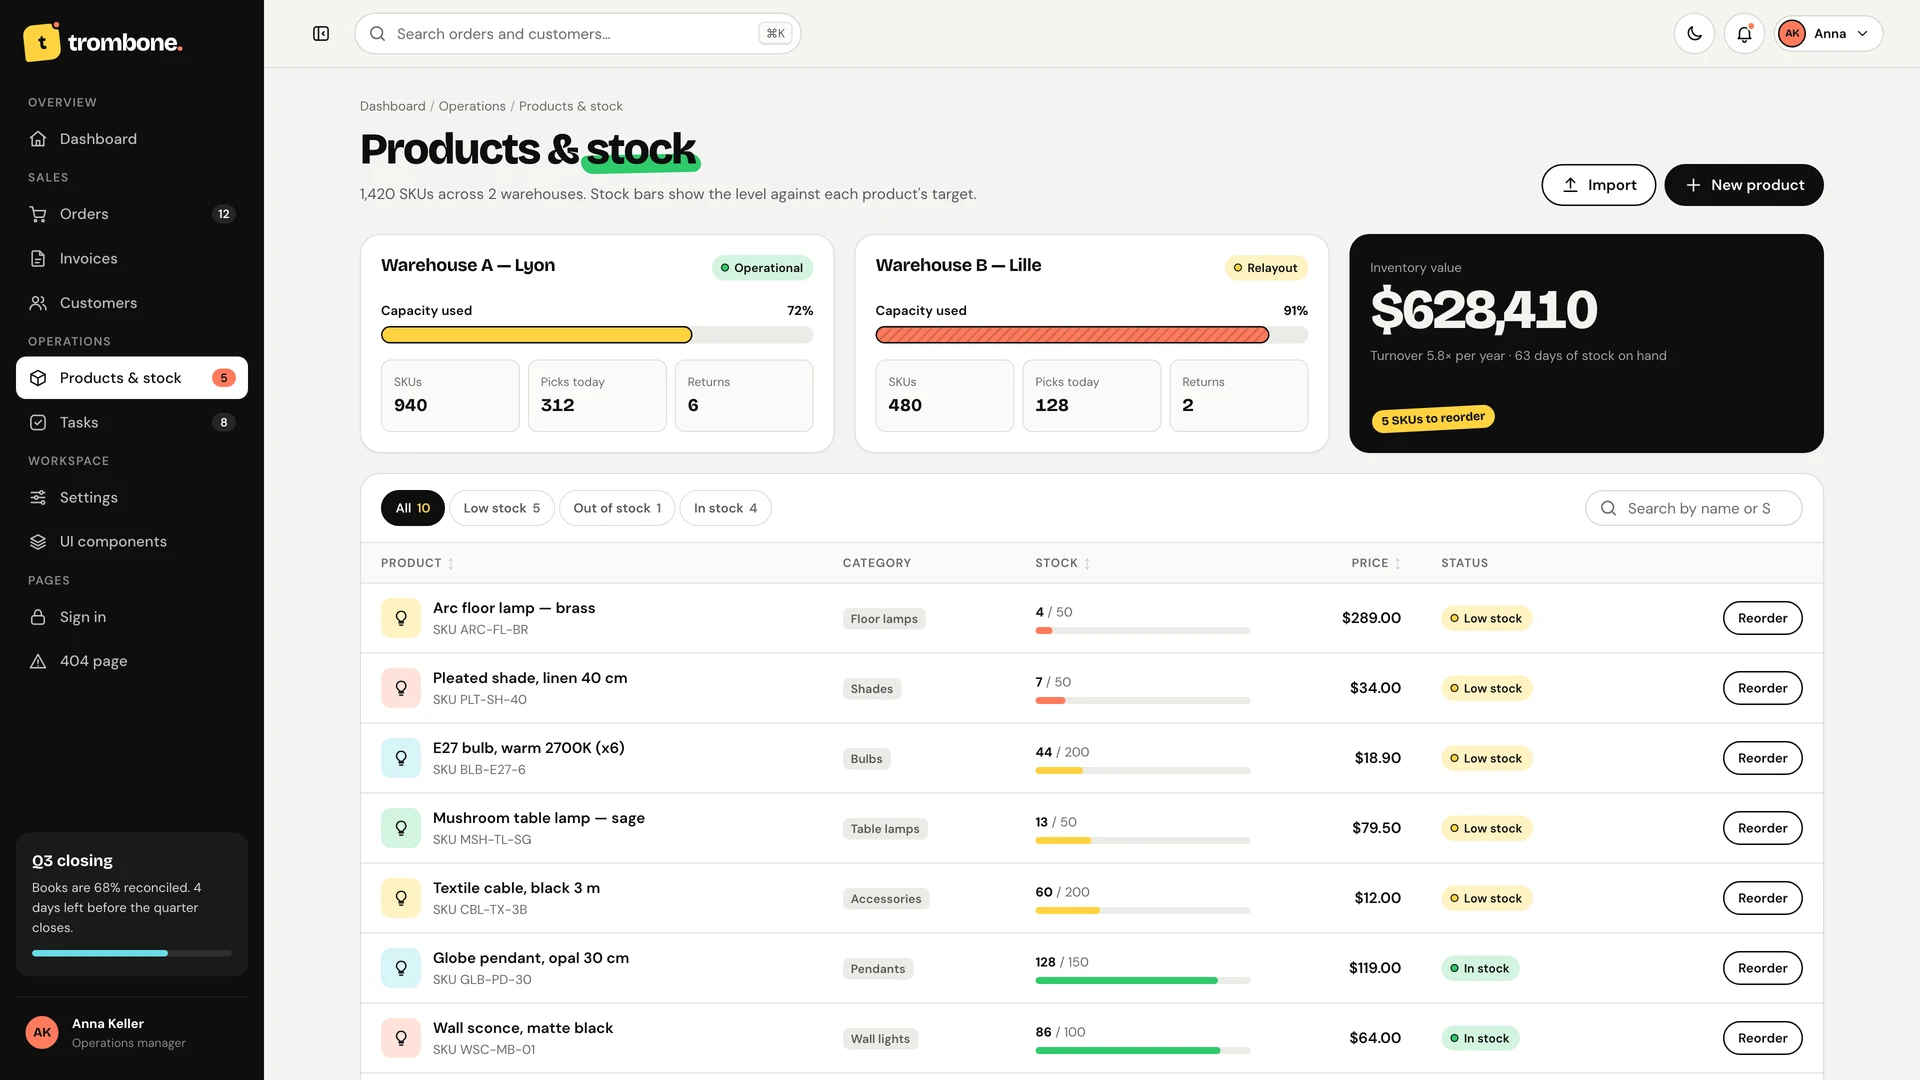Click the UI components layers icon
This screenshot has width=1920, height=1080.
[x=38, y=542]
